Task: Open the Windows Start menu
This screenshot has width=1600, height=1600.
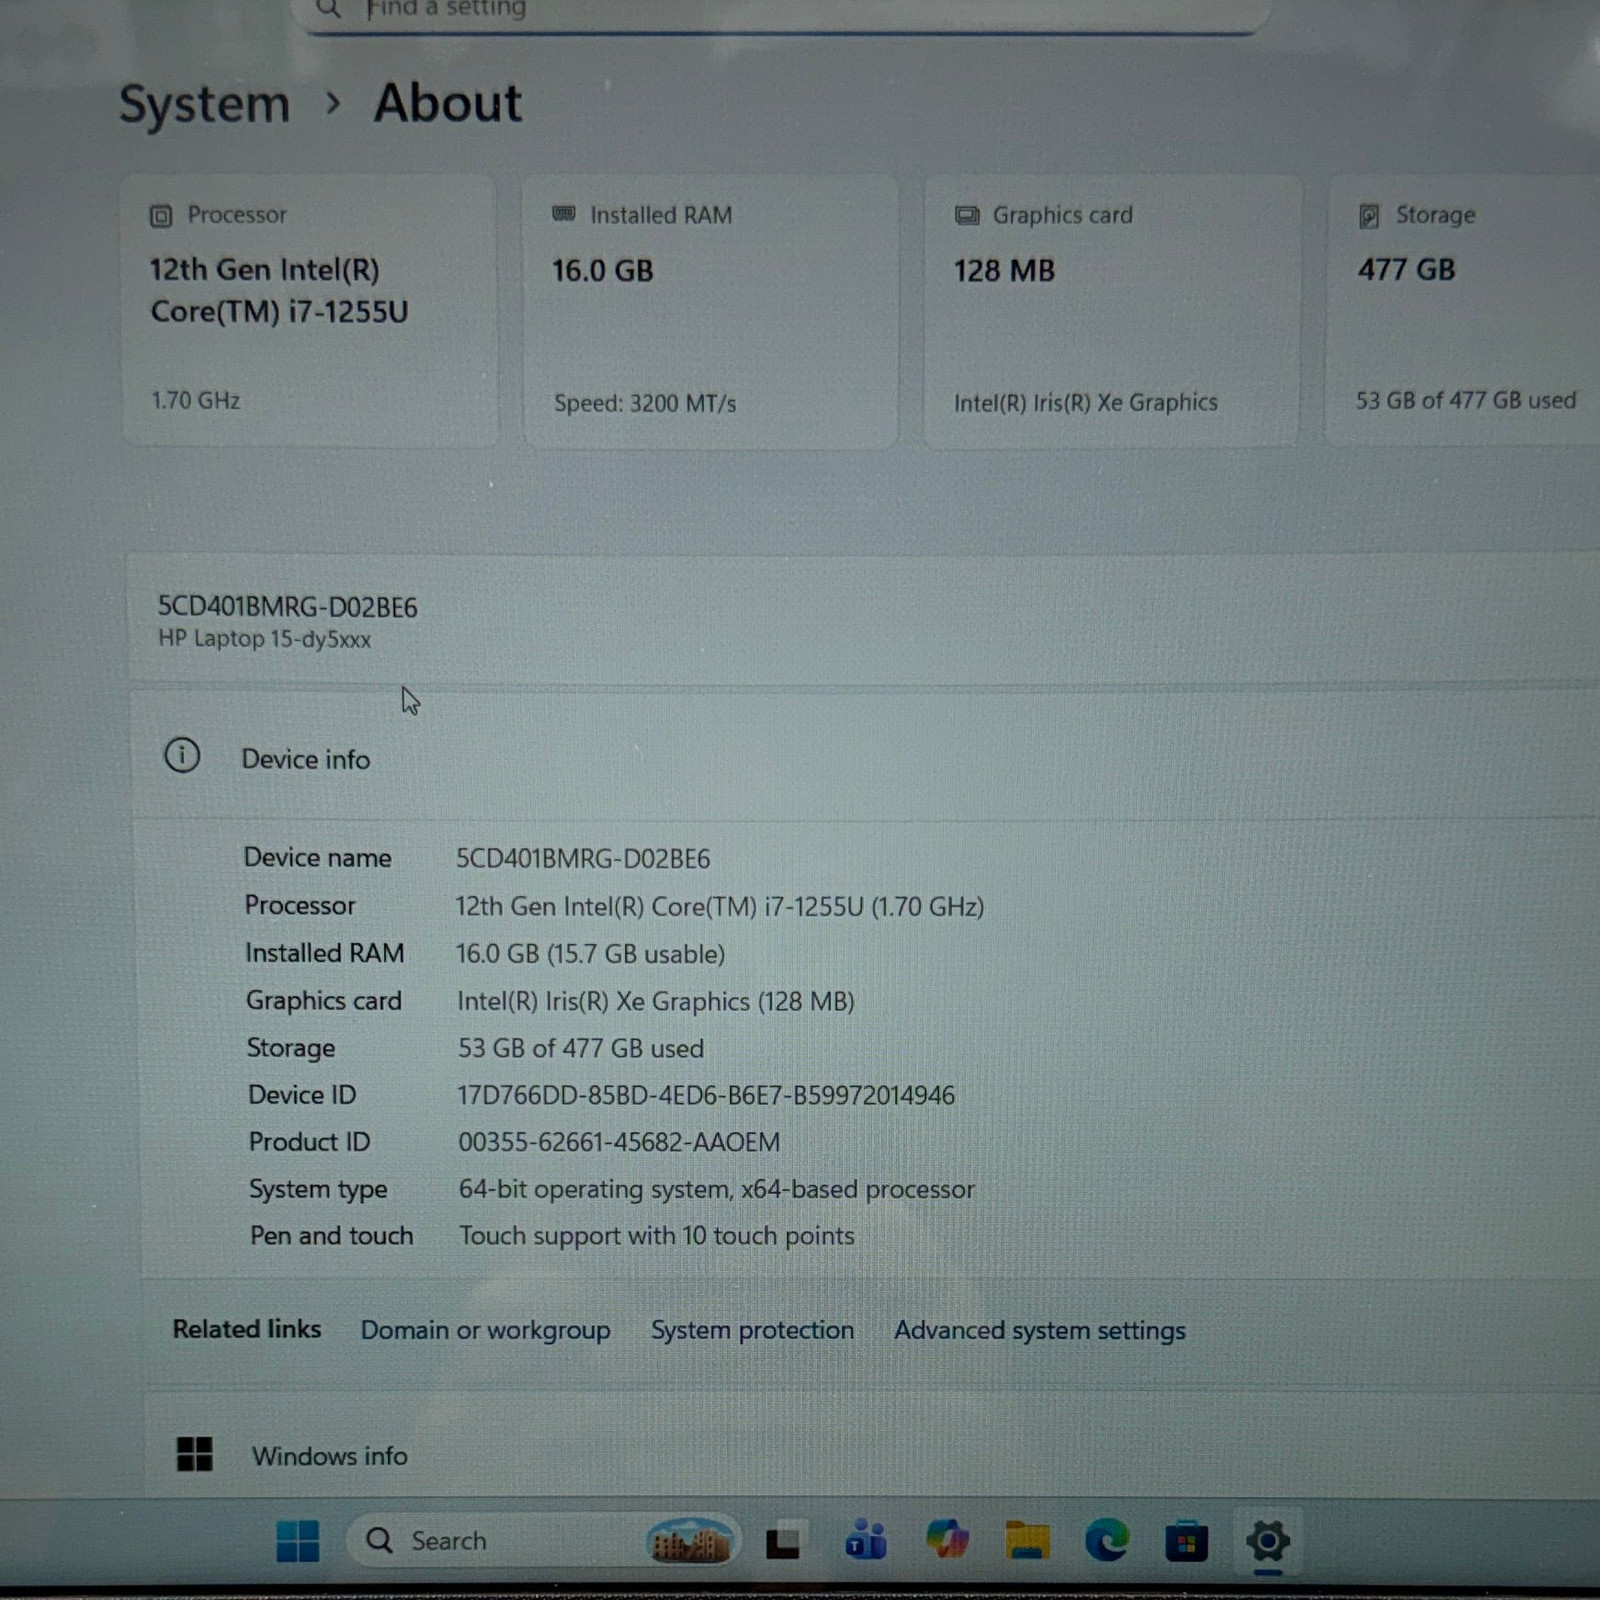Action: (x=297, y=1541)
